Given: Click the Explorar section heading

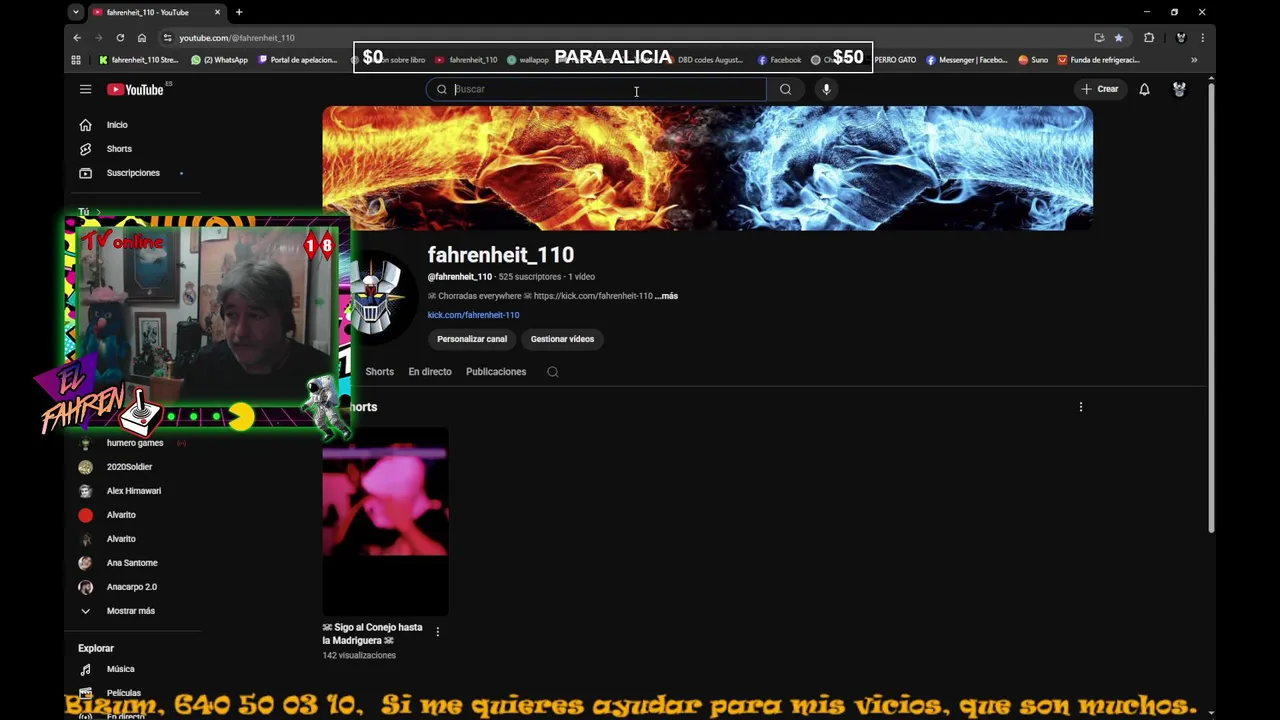Looking at the screenshot, I should click(x=96, y=648).
